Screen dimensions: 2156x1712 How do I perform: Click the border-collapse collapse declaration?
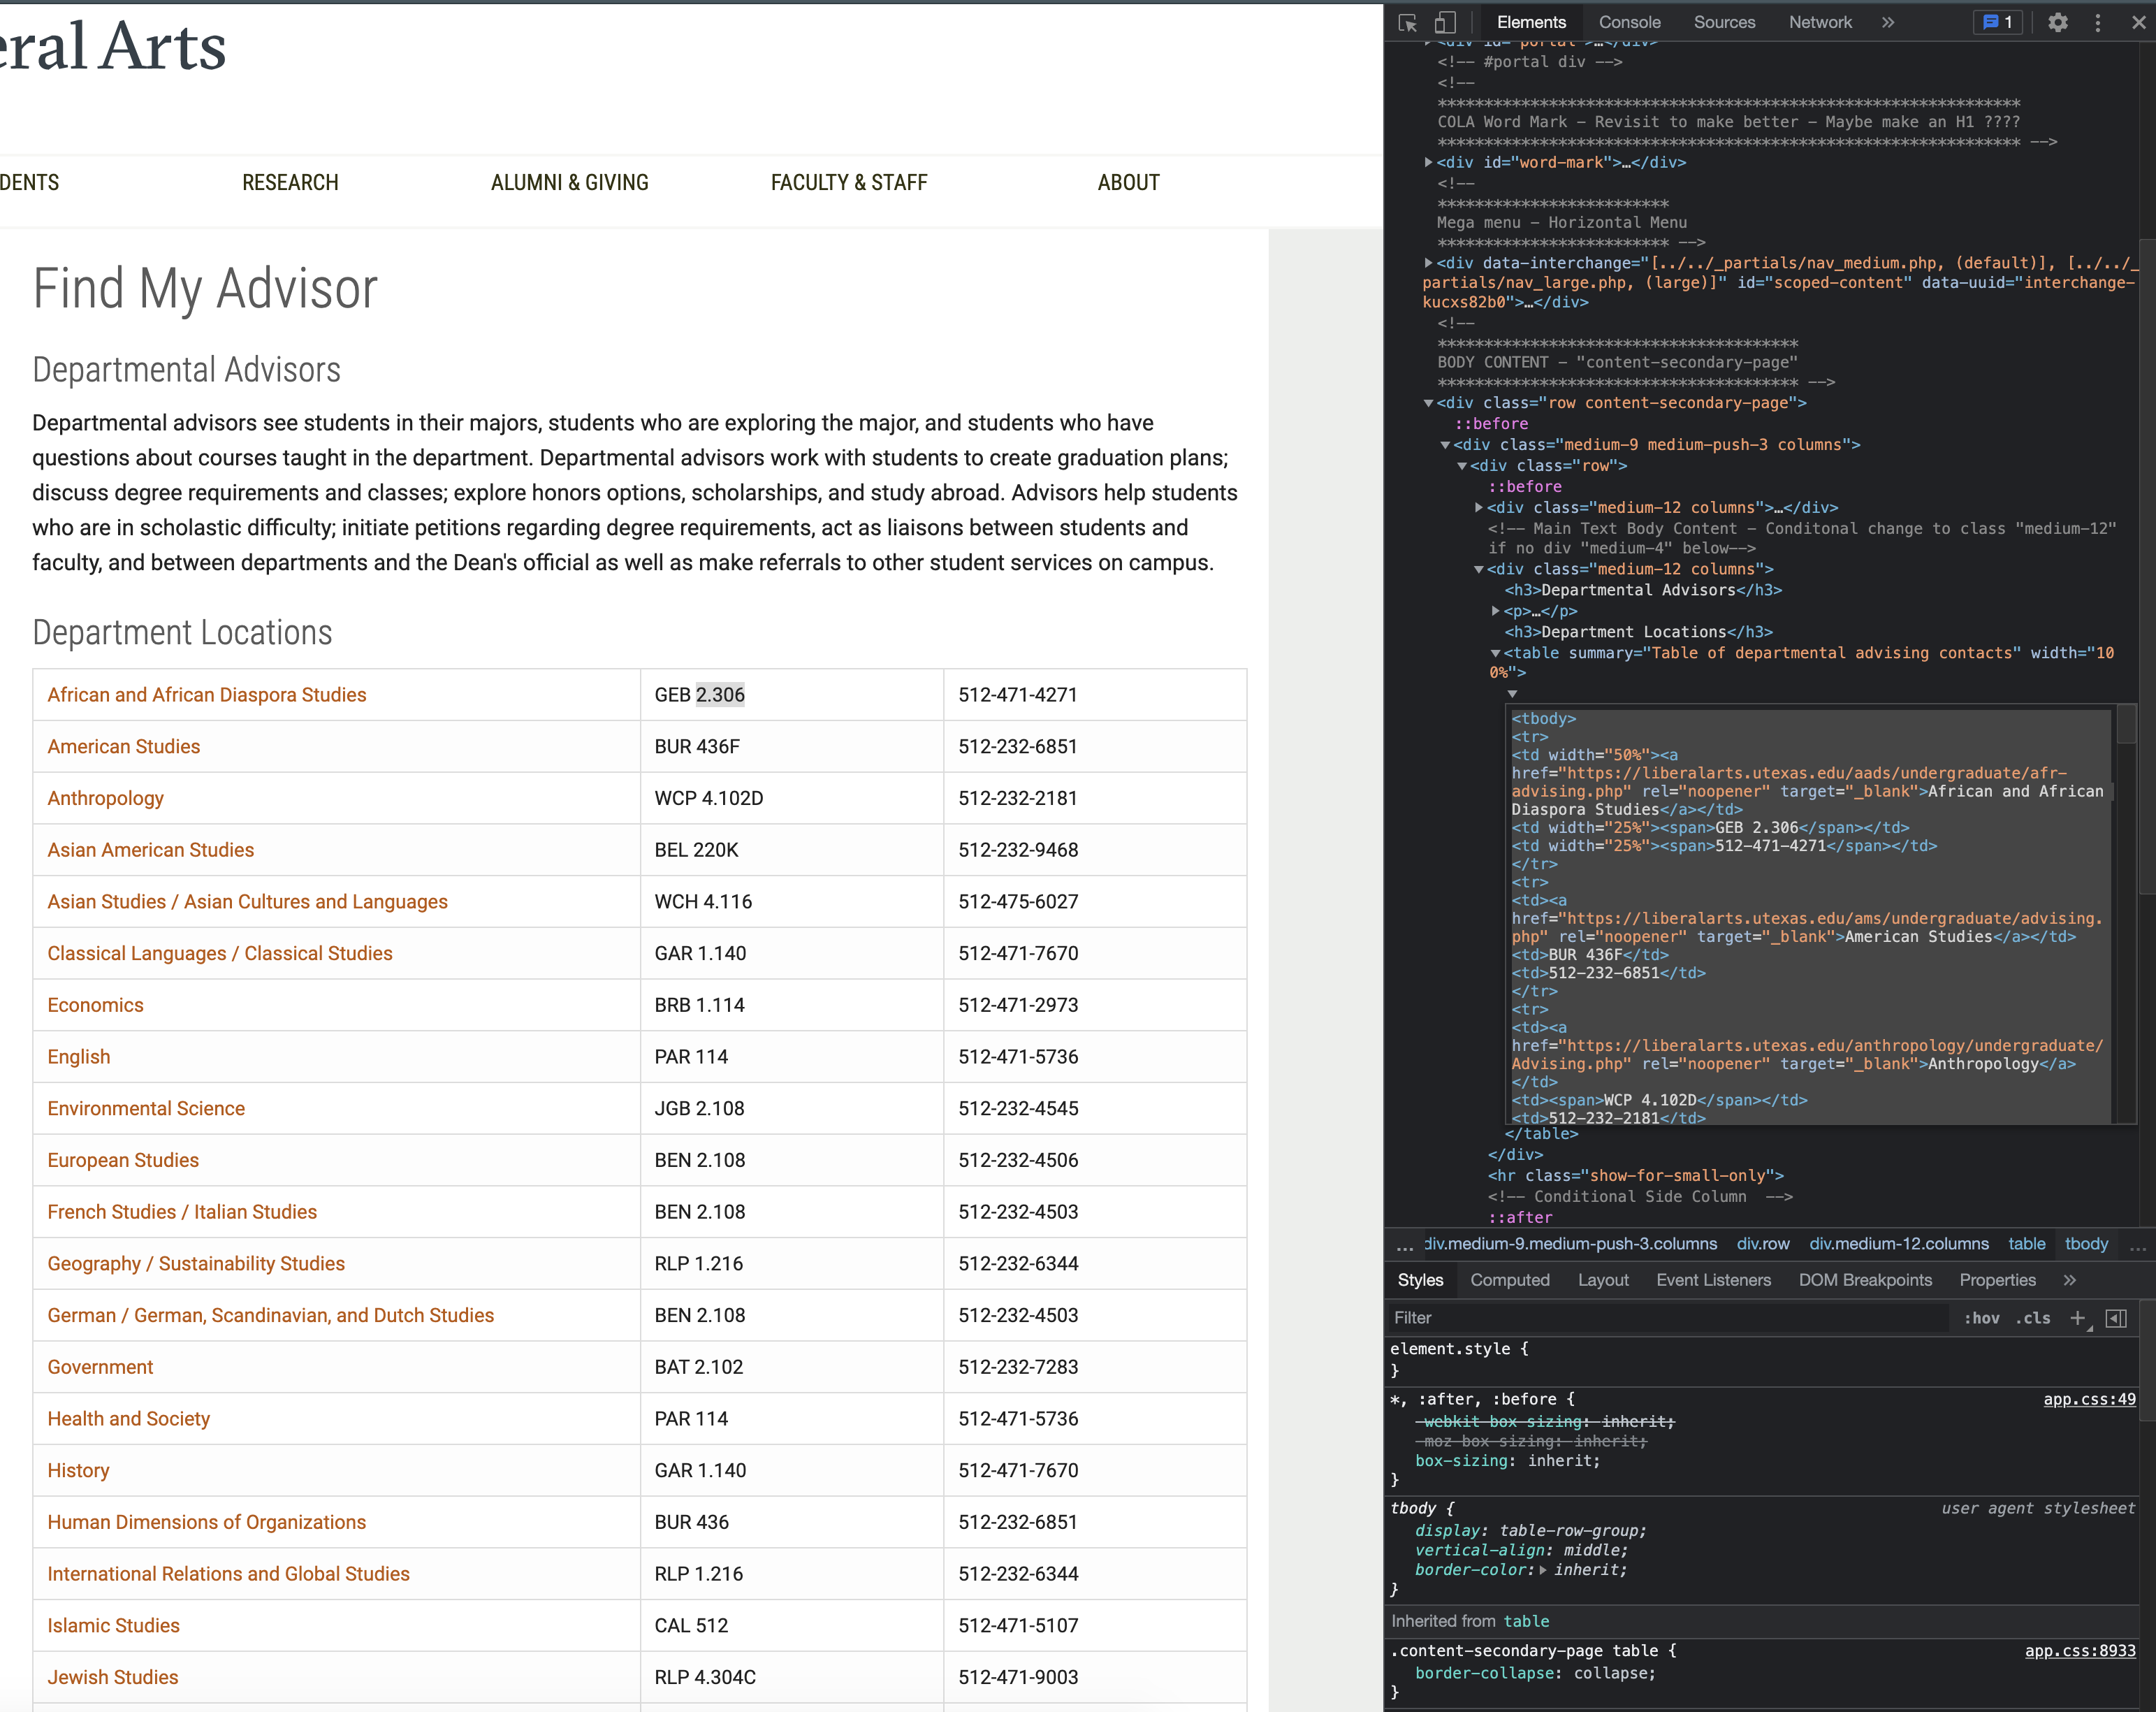point(1535,1673)
